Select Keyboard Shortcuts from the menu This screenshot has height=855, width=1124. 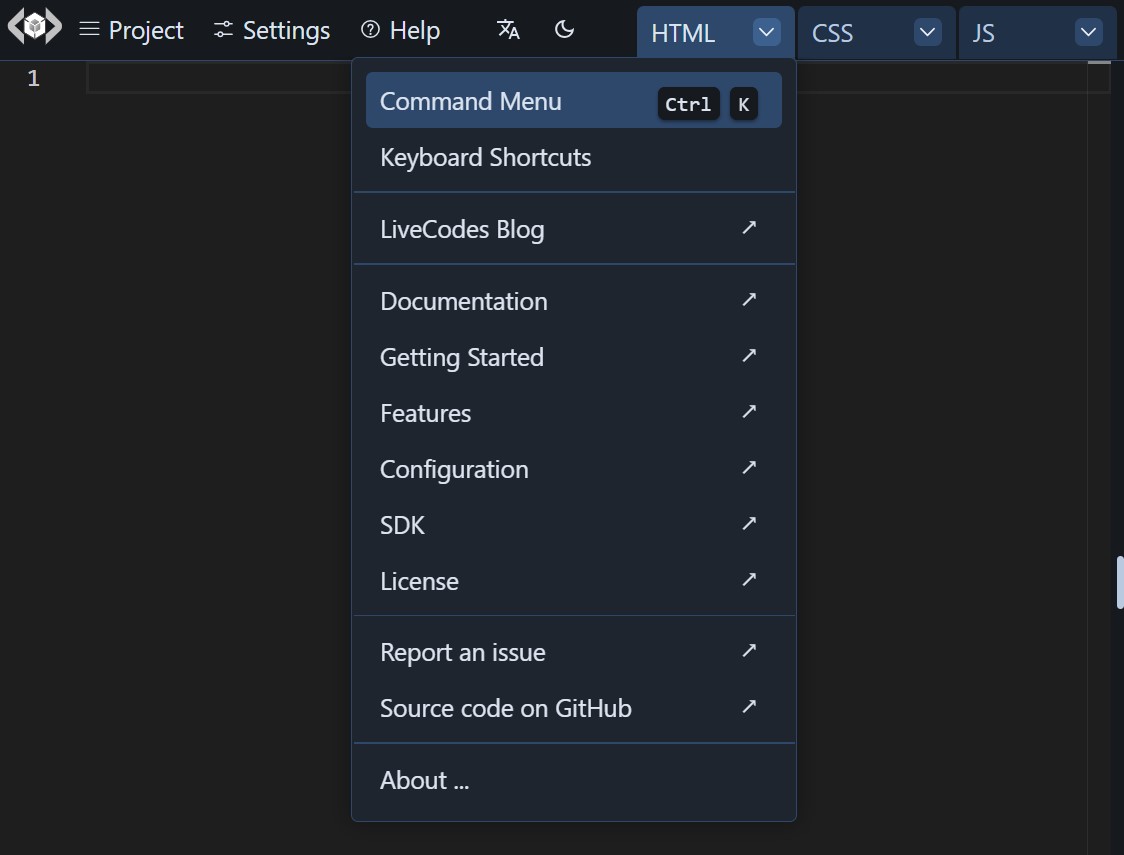click(485, 157)
